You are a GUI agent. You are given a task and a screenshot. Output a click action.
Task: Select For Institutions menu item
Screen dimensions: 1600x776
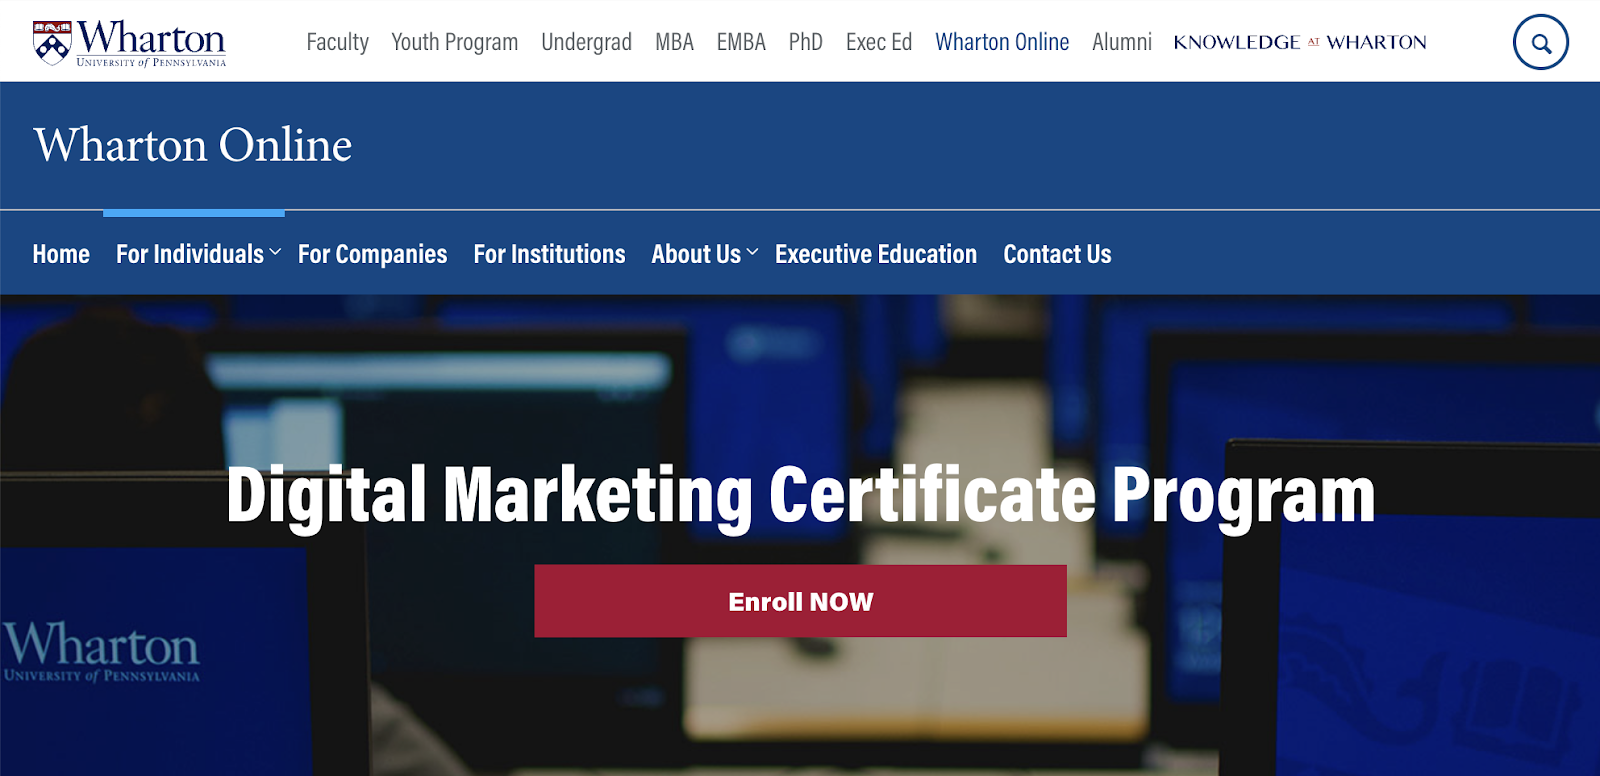[549, 254]
